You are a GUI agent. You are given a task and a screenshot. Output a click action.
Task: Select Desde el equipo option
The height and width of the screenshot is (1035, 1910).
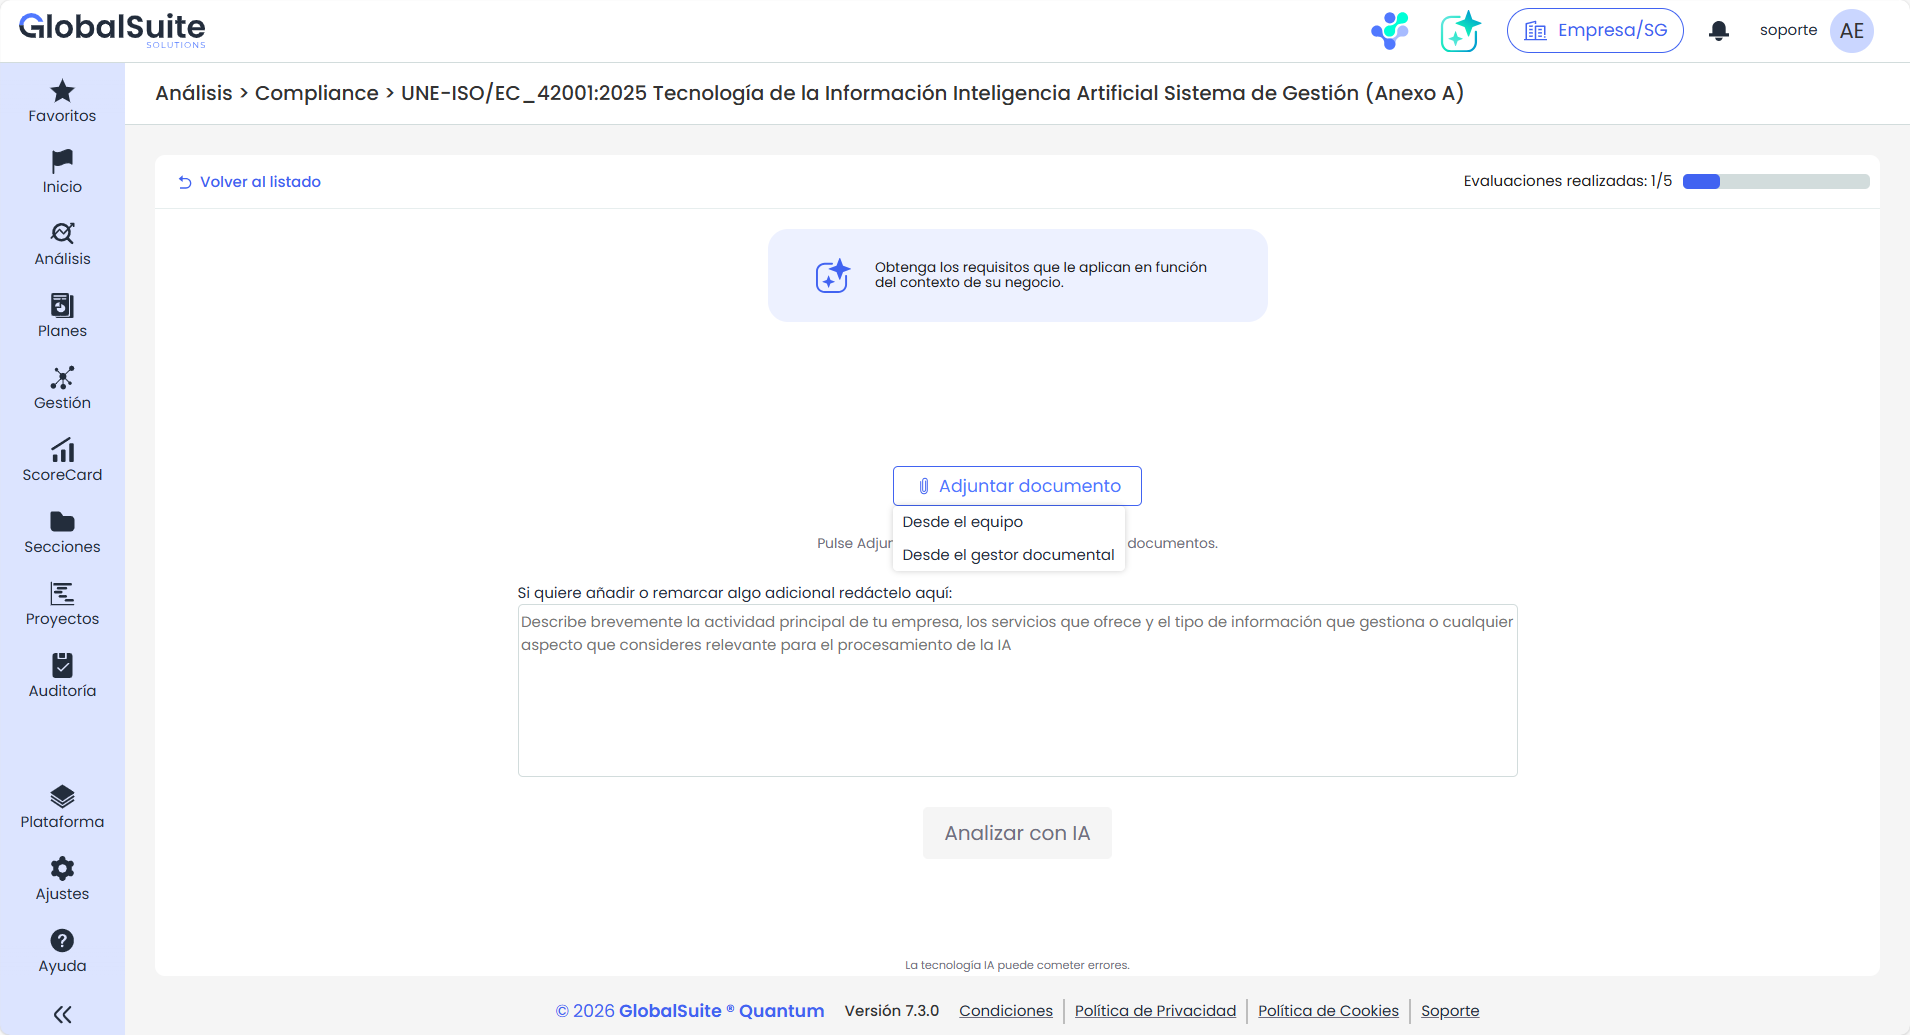[x=962, y=522]
